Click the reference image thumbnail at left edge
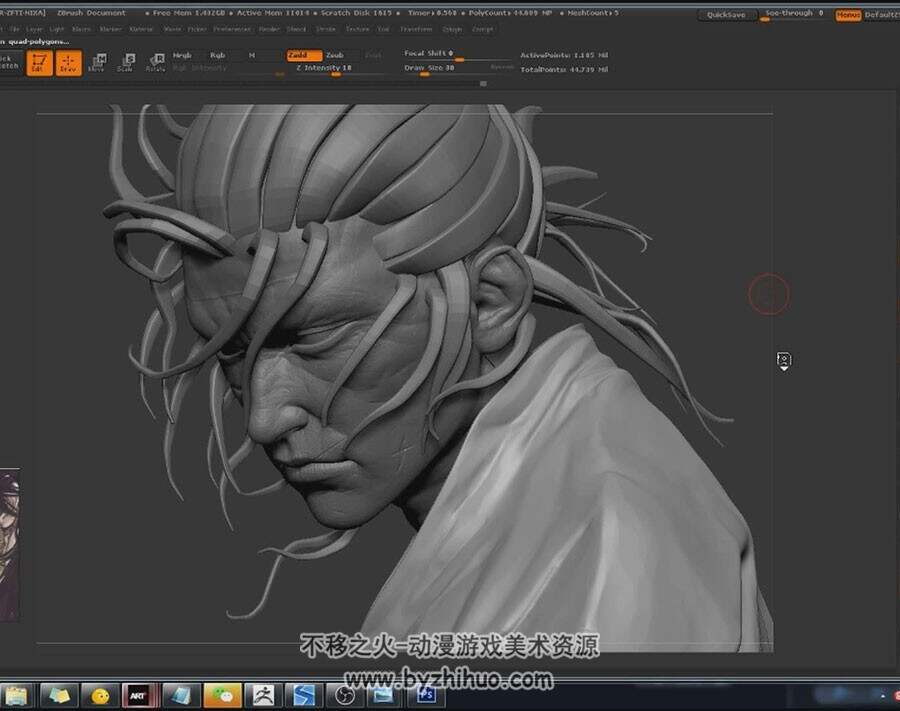This screenshot has width=900, height=711. coord(10,544)
